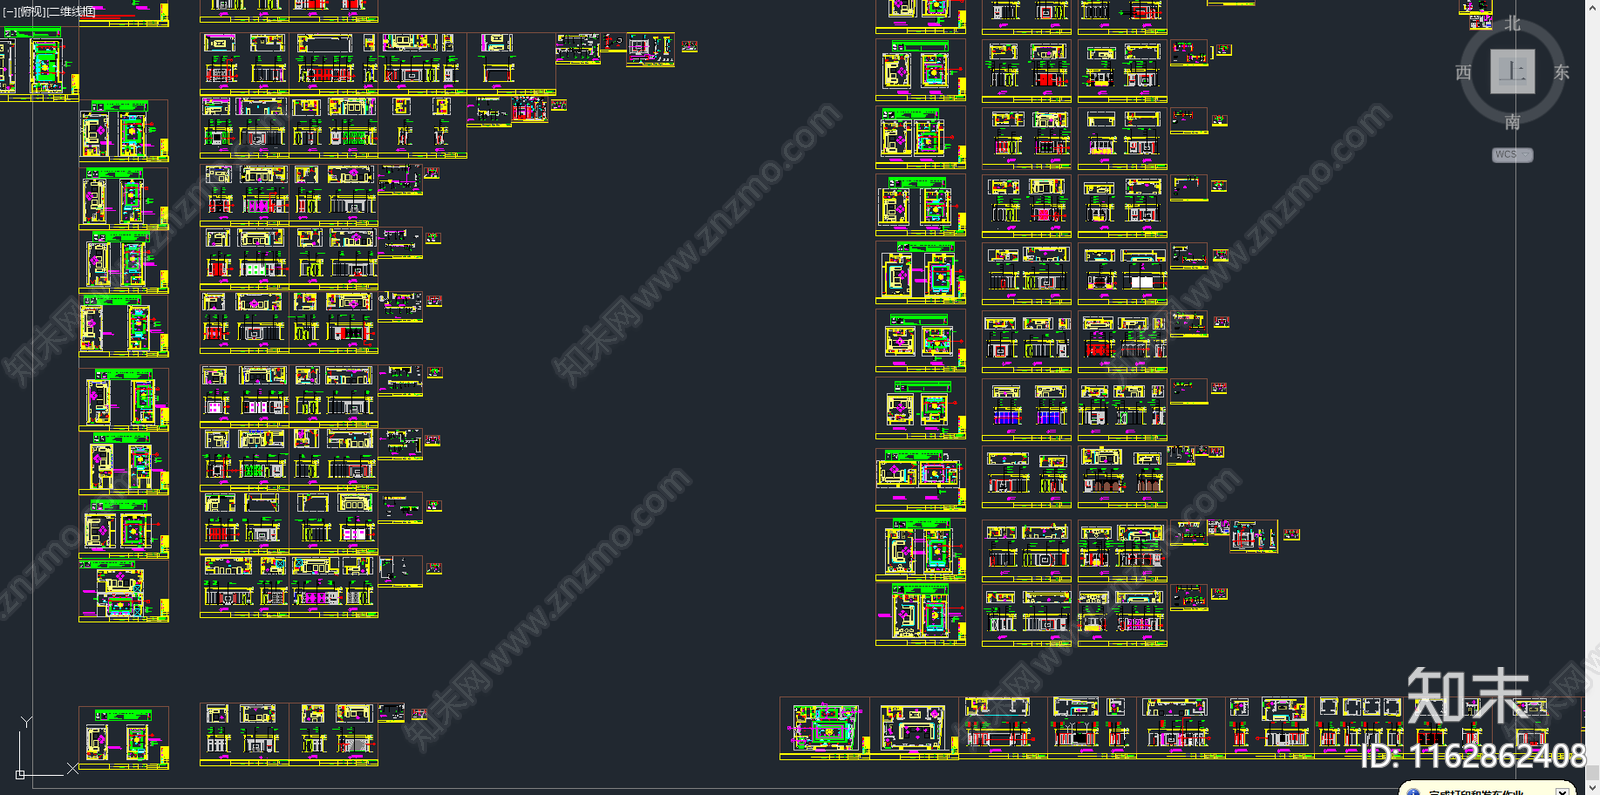Open the [-] viewport controls menu

coord(8,12)
